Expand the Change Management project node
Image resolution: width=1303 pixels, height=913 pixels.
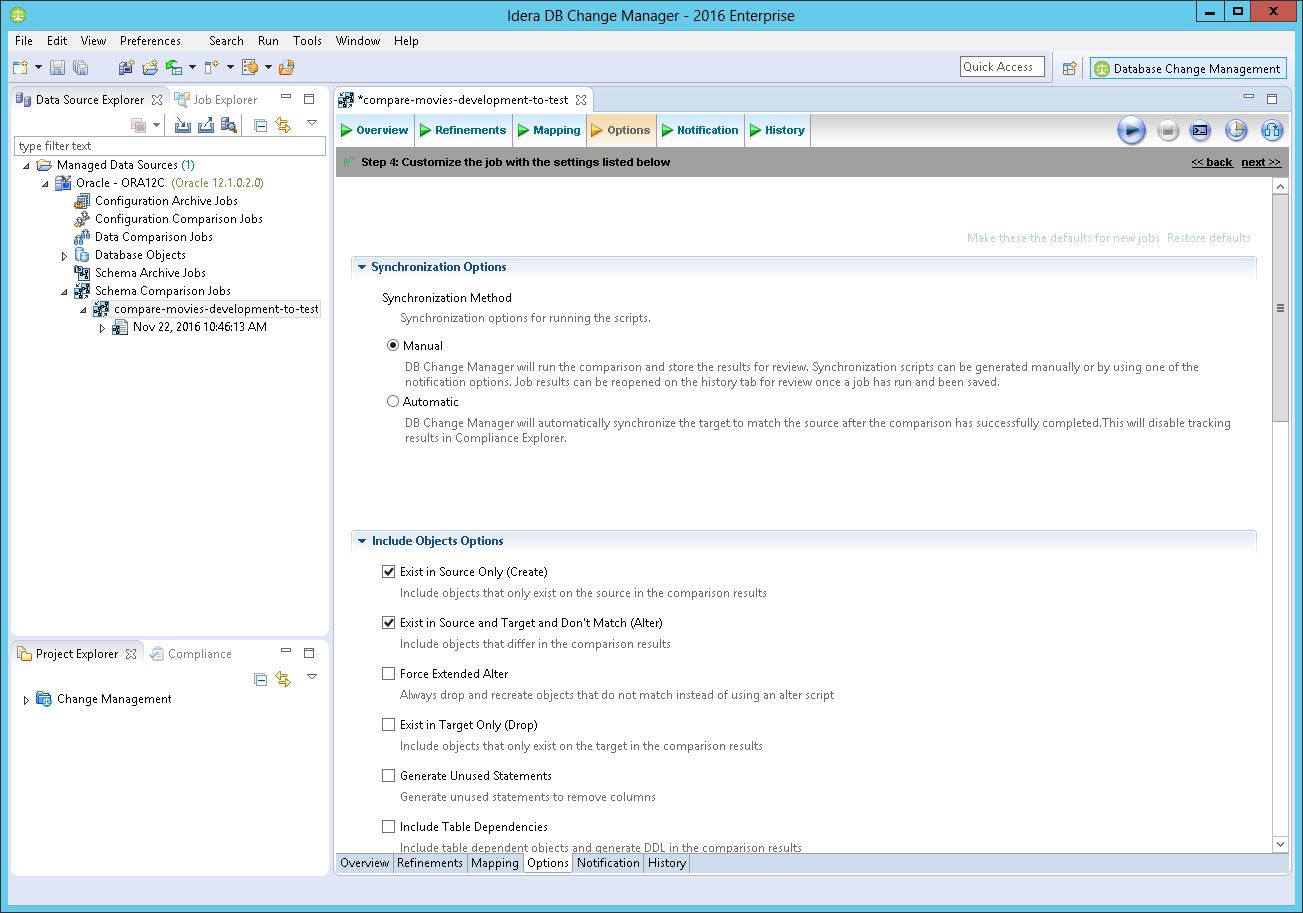click(x=26, y=700)
